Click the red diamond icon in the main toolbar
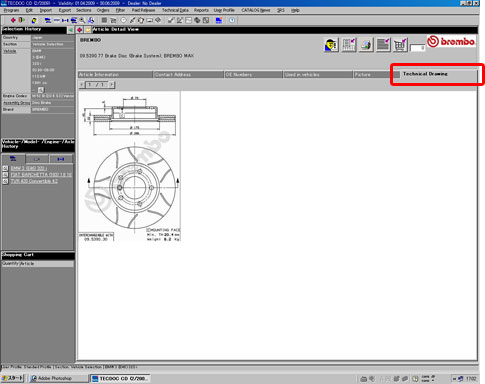The image size is (485, 384). tap(13, 20)
